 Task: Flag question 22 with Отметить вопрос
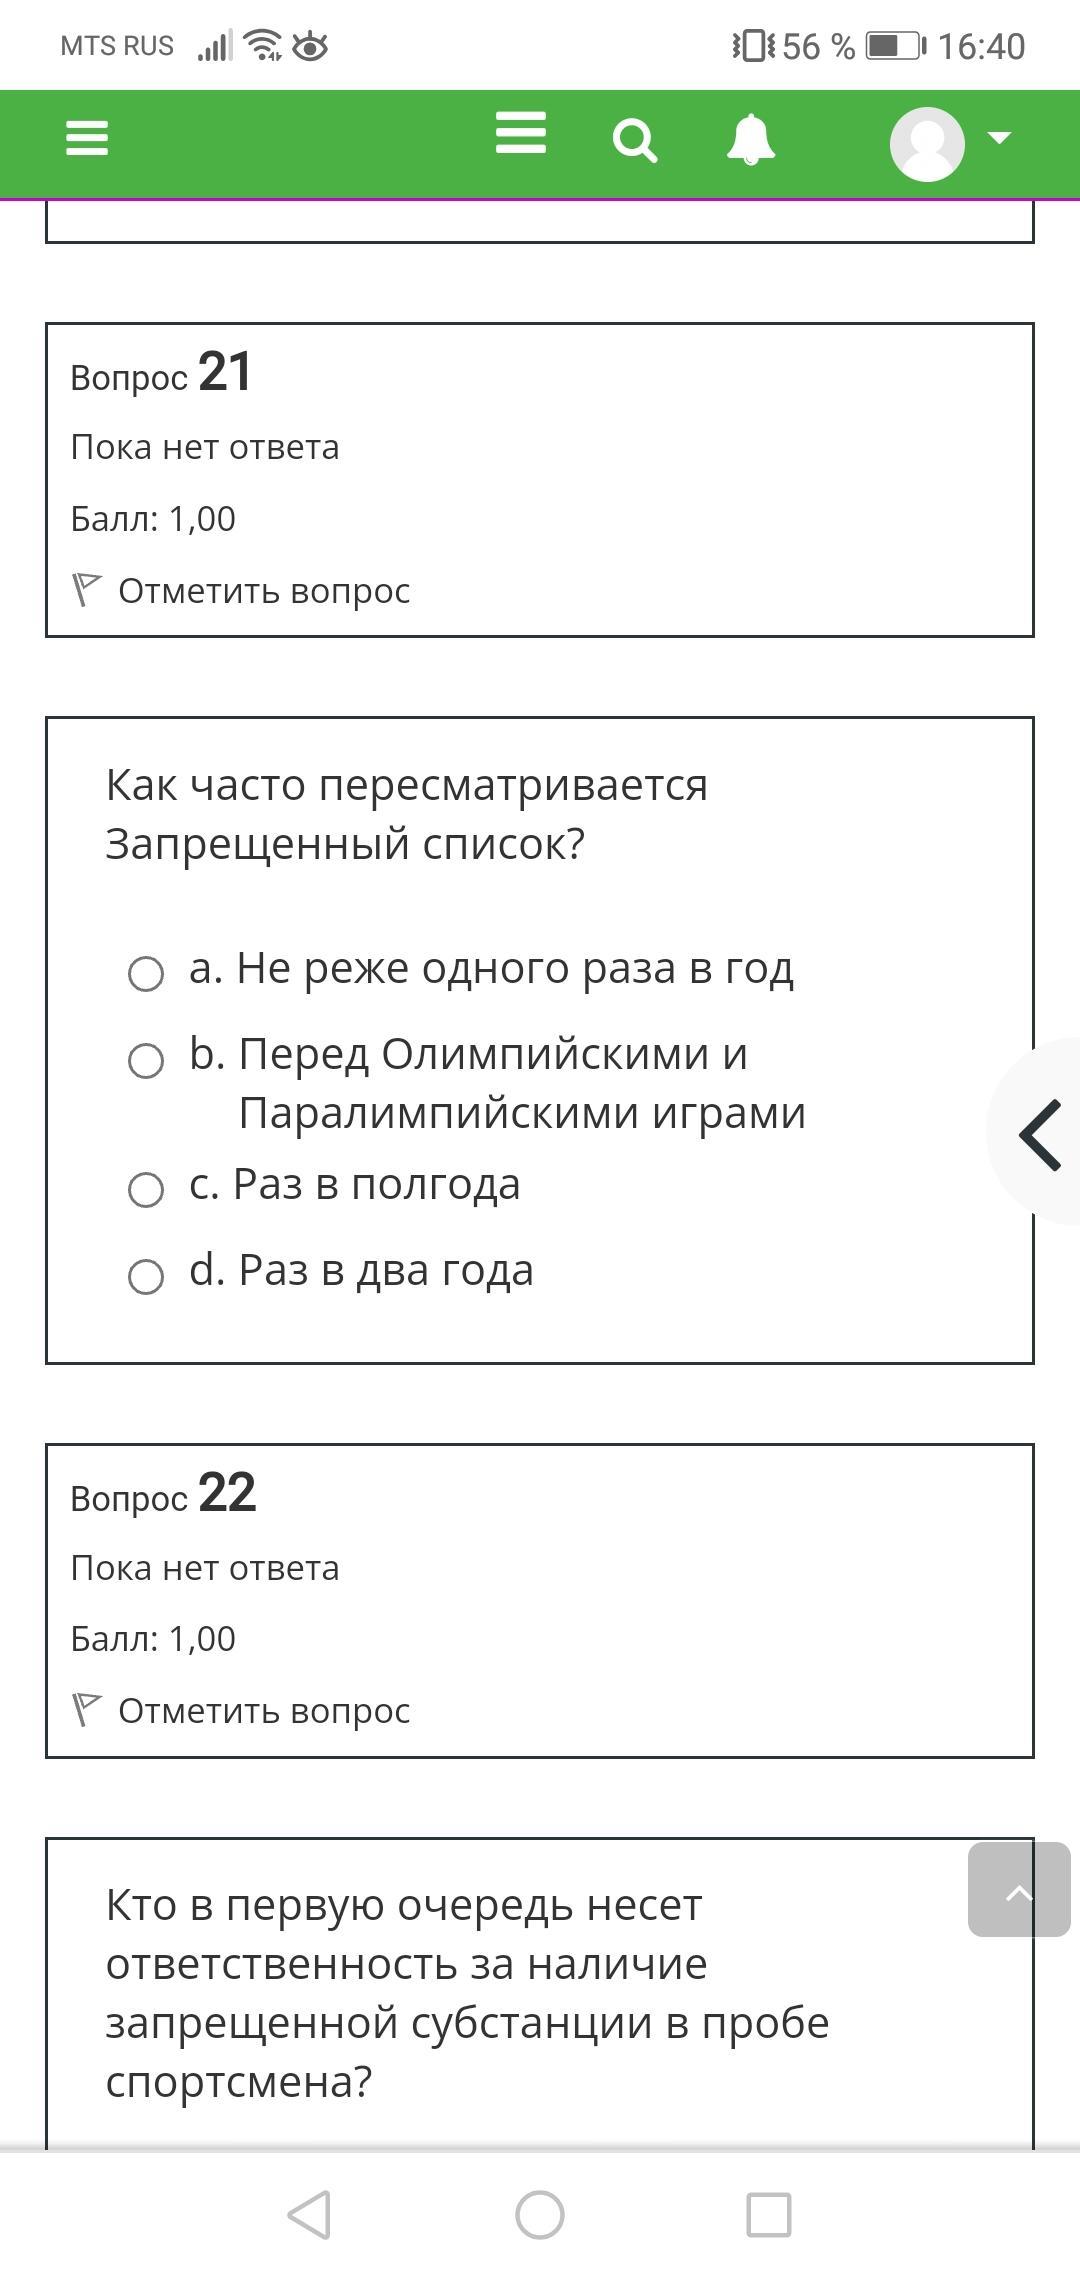click(241, 1711)
